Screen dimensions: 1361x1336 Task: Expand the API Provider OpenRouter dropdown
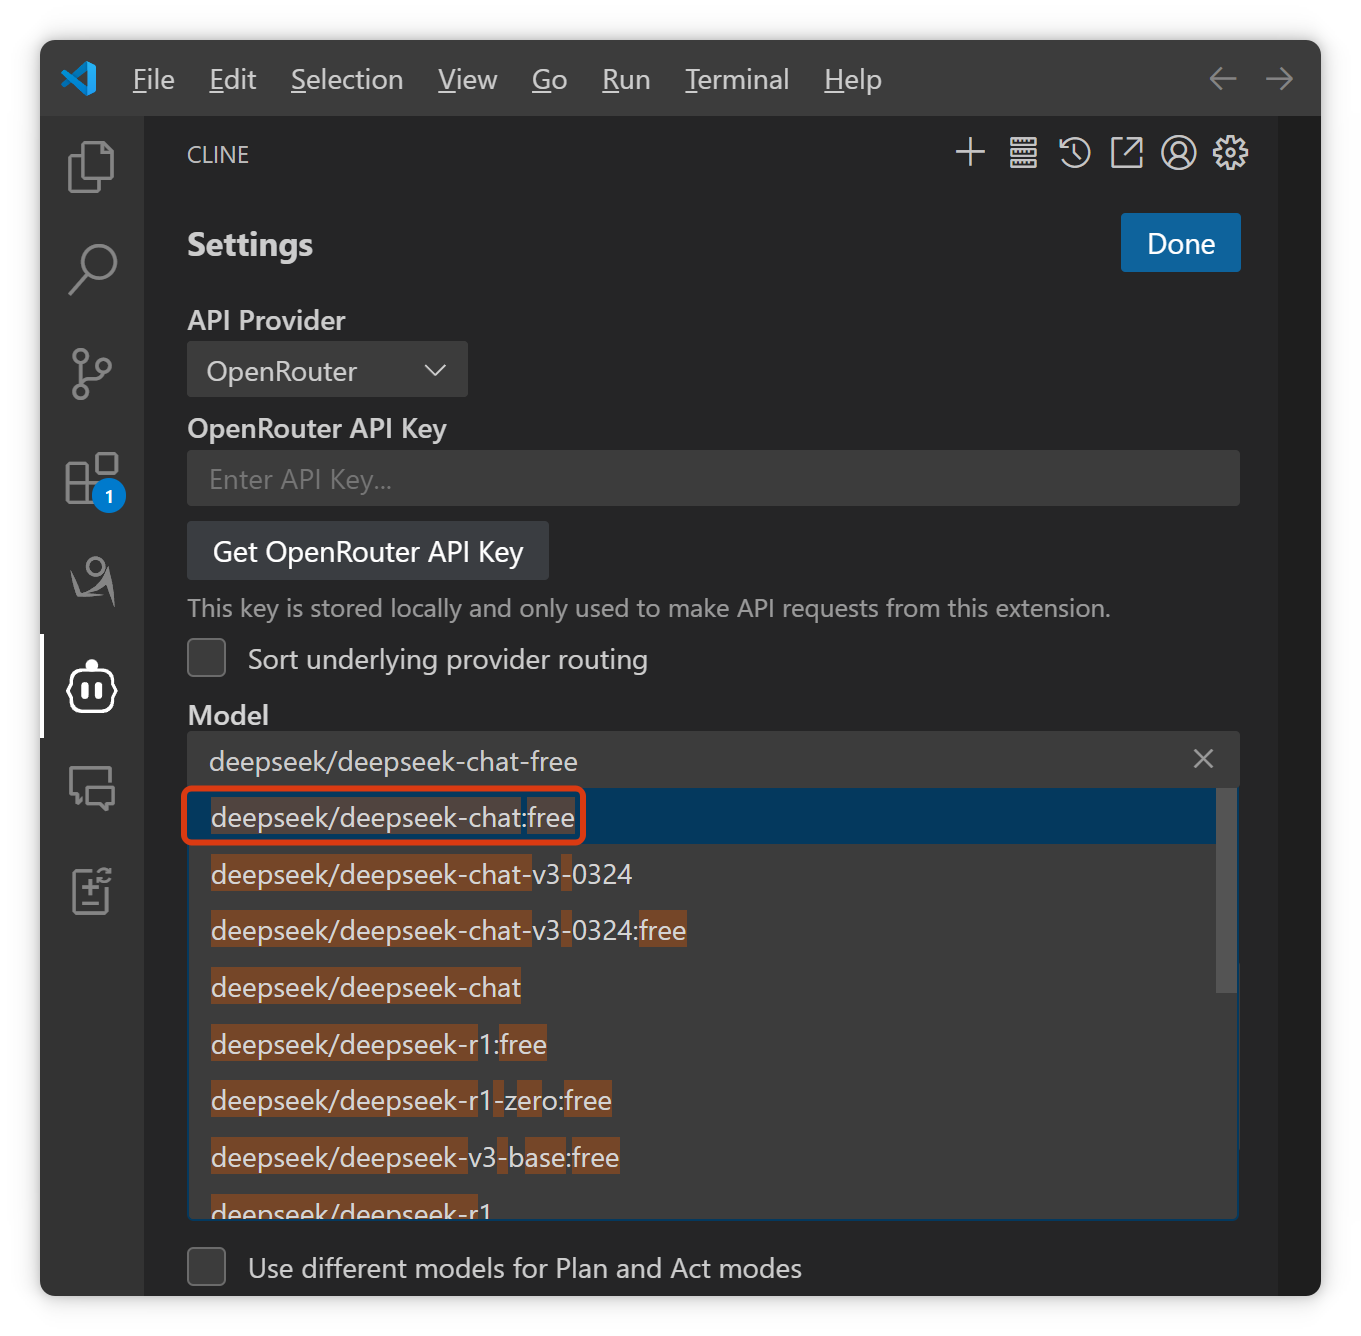point(327,370)
